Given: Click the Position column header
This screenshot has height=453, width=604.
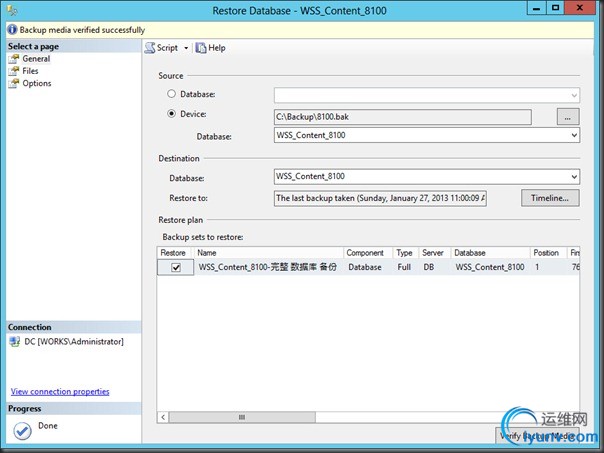Looking at the screenshot, I should pyautogui.click(x=548, y=253).
